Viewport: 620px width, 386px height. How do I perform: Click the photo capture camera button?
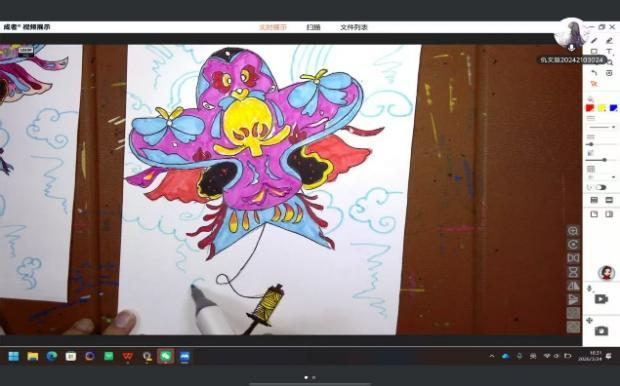(601, 331)
